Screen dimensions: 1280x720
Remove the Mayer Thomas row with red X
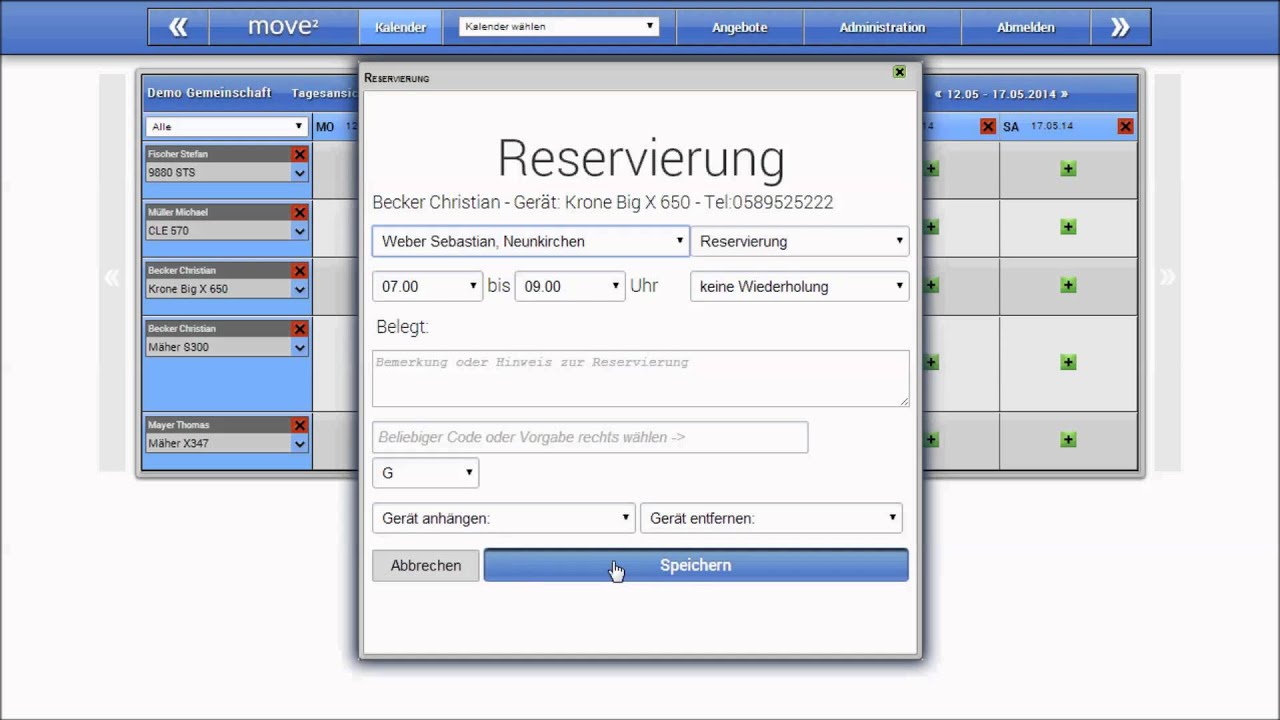[x=299, y=425]
